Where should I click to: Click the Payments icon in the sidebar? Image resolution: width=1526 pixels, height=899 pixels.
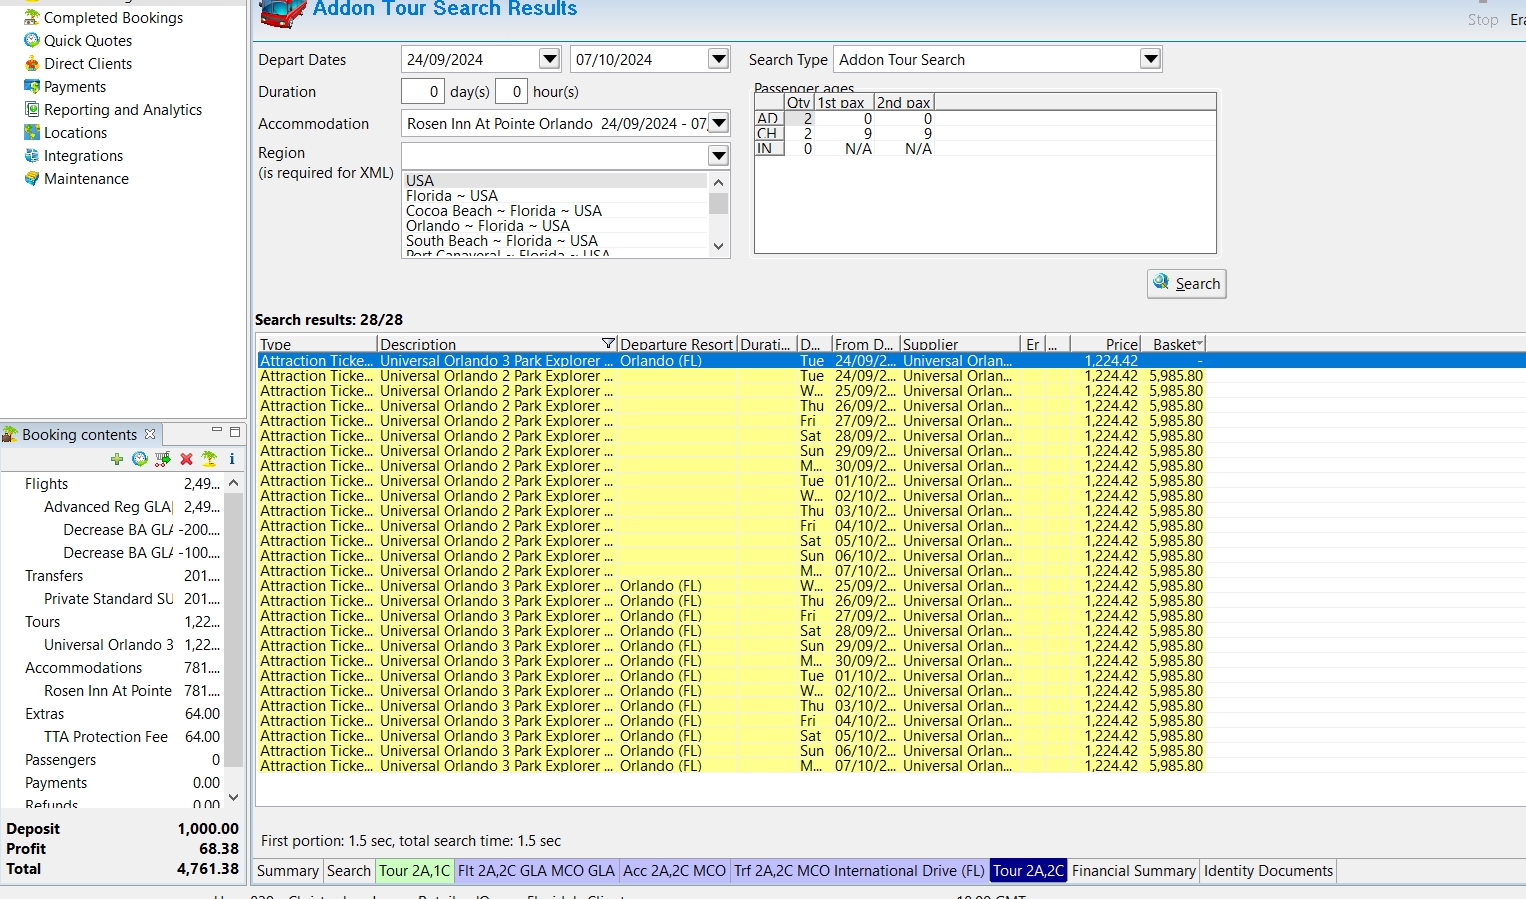(32, 87)
